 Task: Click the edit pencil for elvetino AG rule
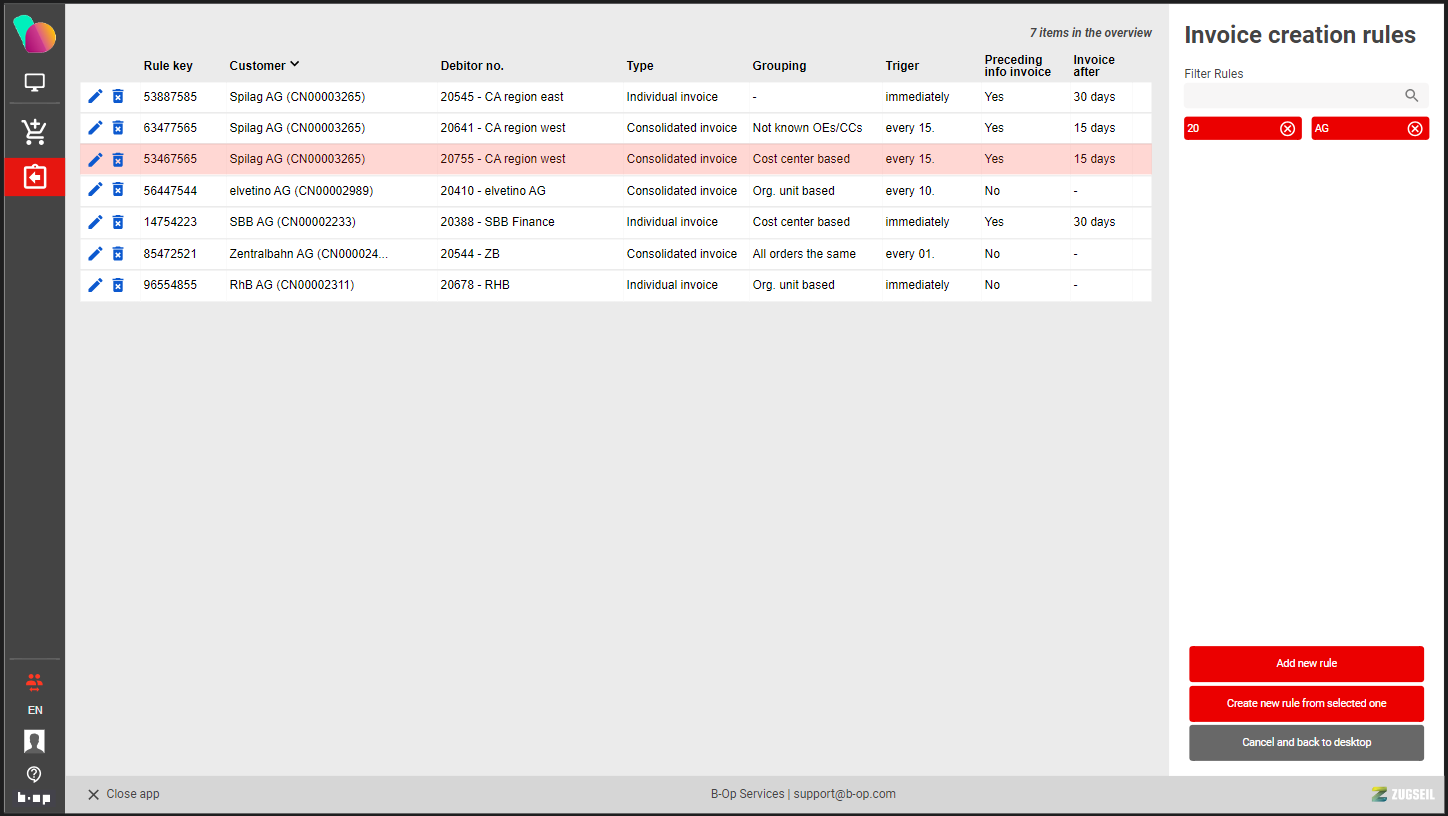click(95, 190)
